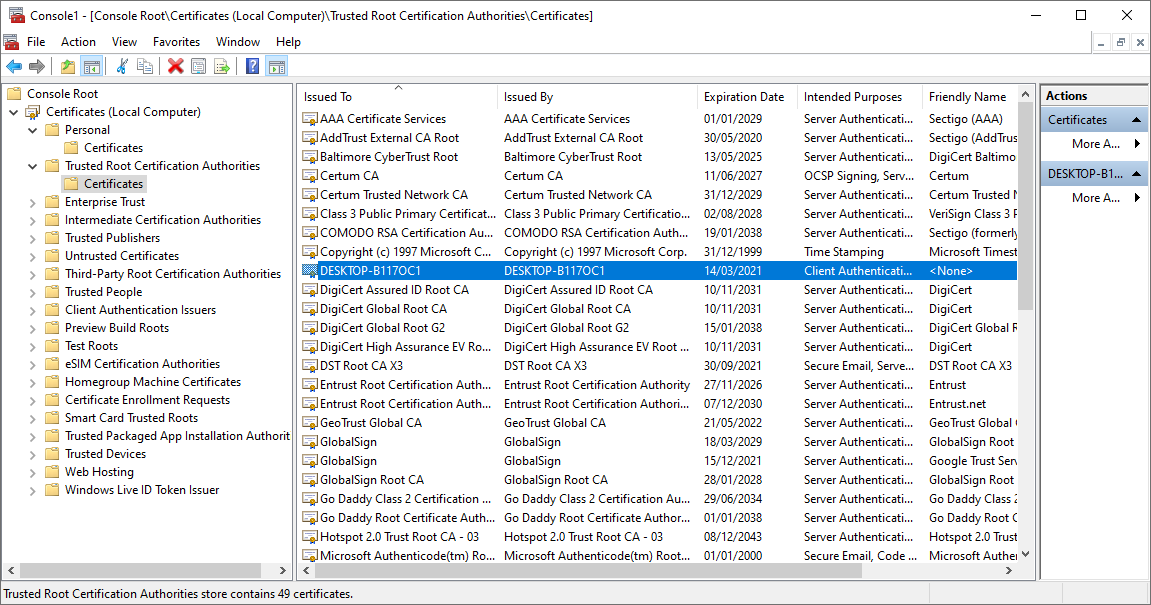Viewport: 1151px width, 605px height.
Task: Open Help with the question mark icon
Action: [x=253, y=67]
